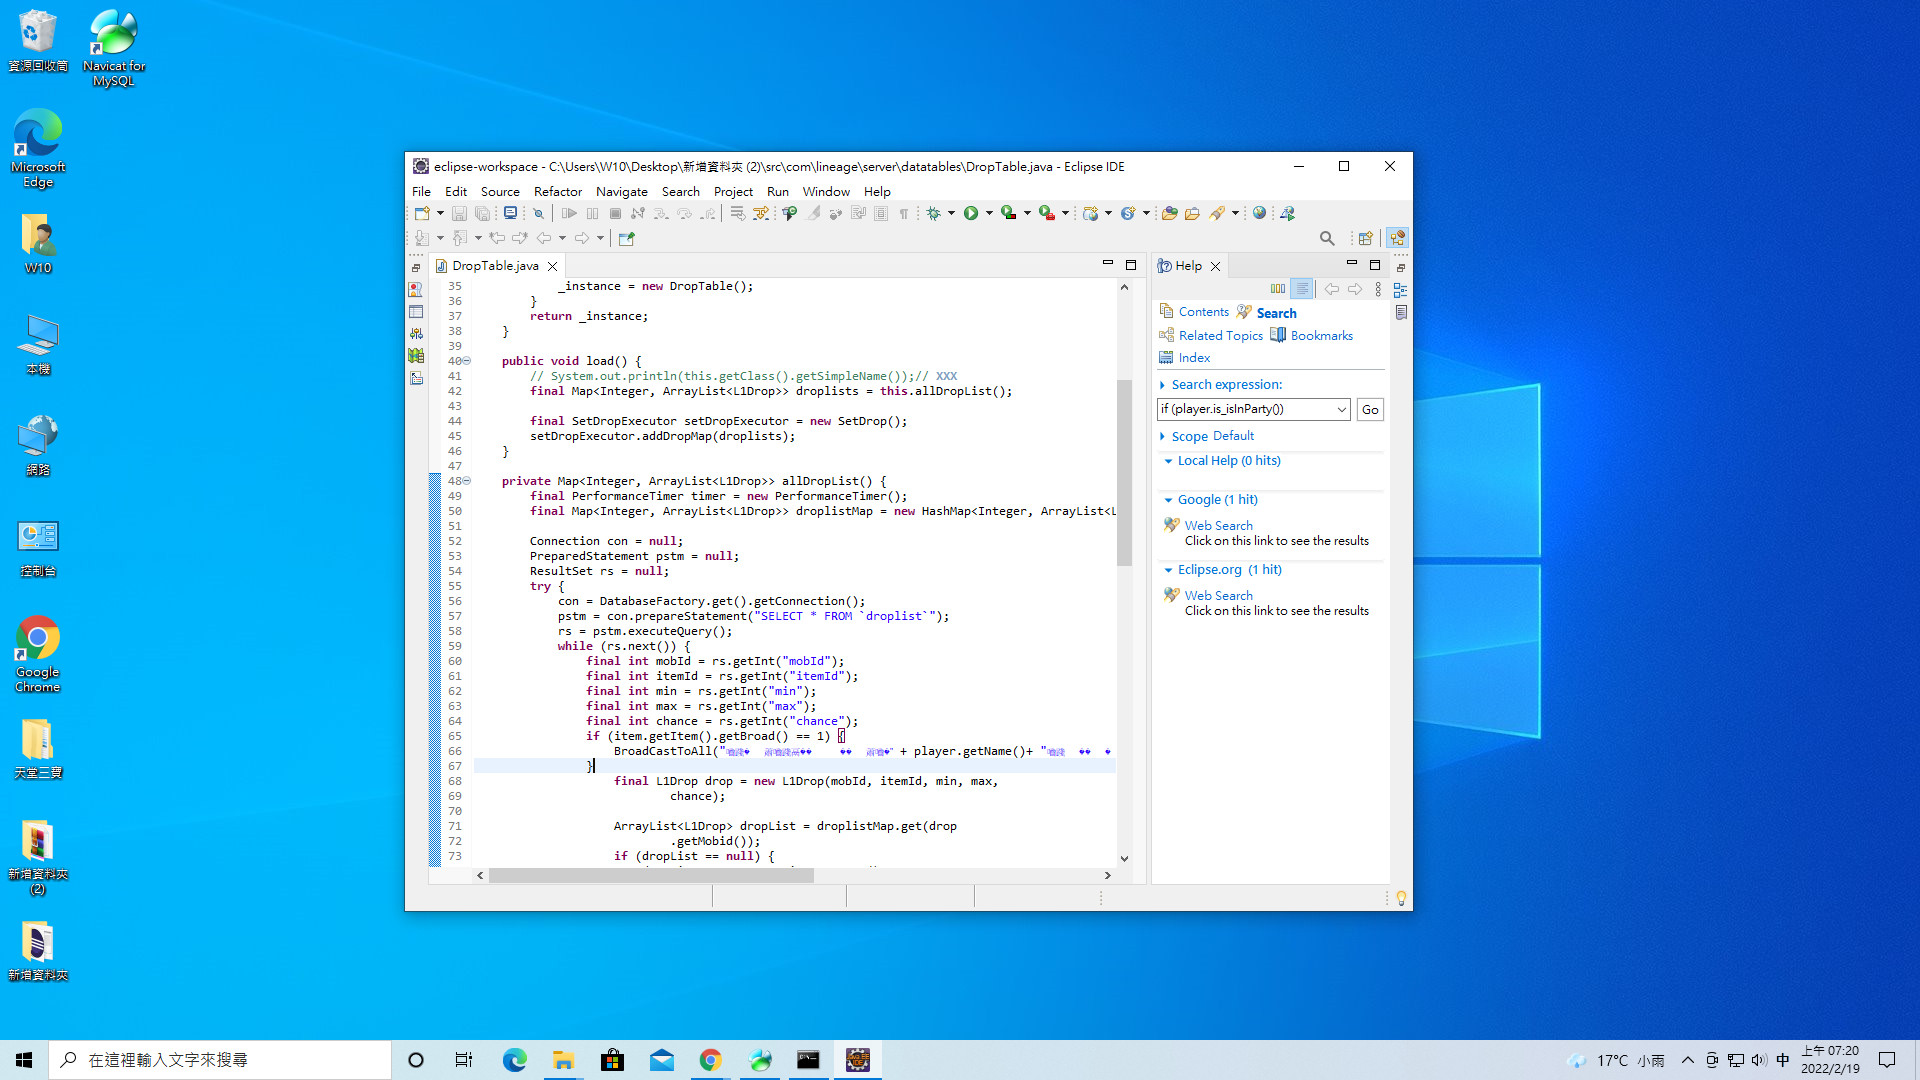The image size is (1920, 1080).
Task: Click the Open Task folder icon
Action: [1192, 213]
